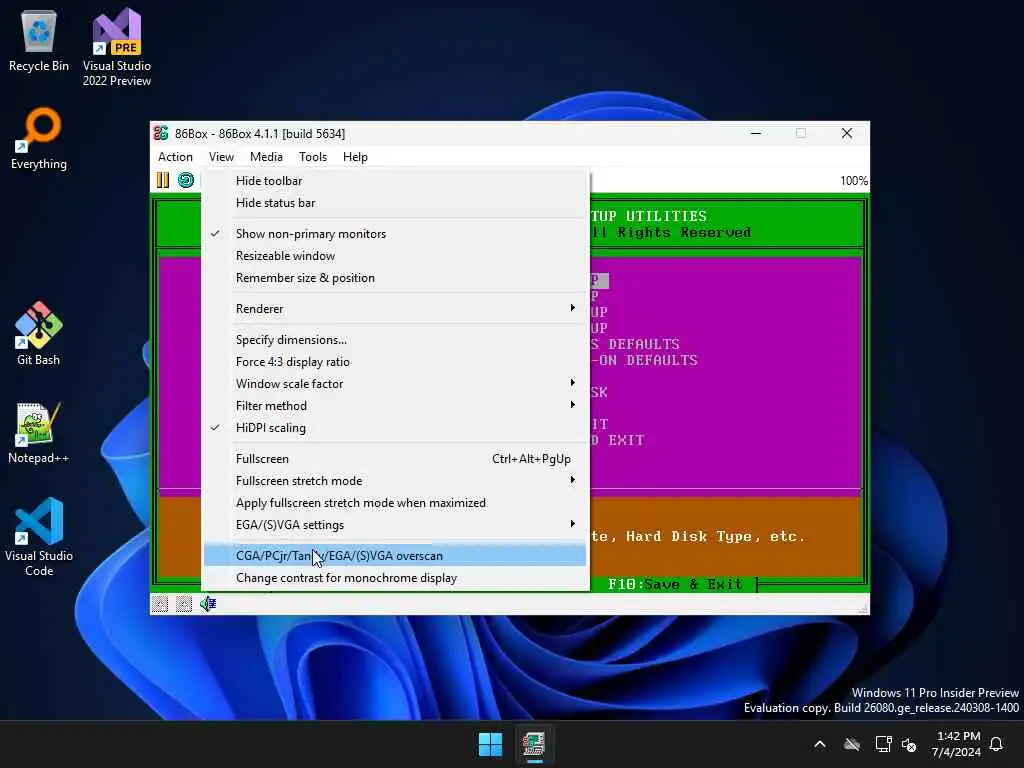Open the Help menu

click(x=355, y=157)
